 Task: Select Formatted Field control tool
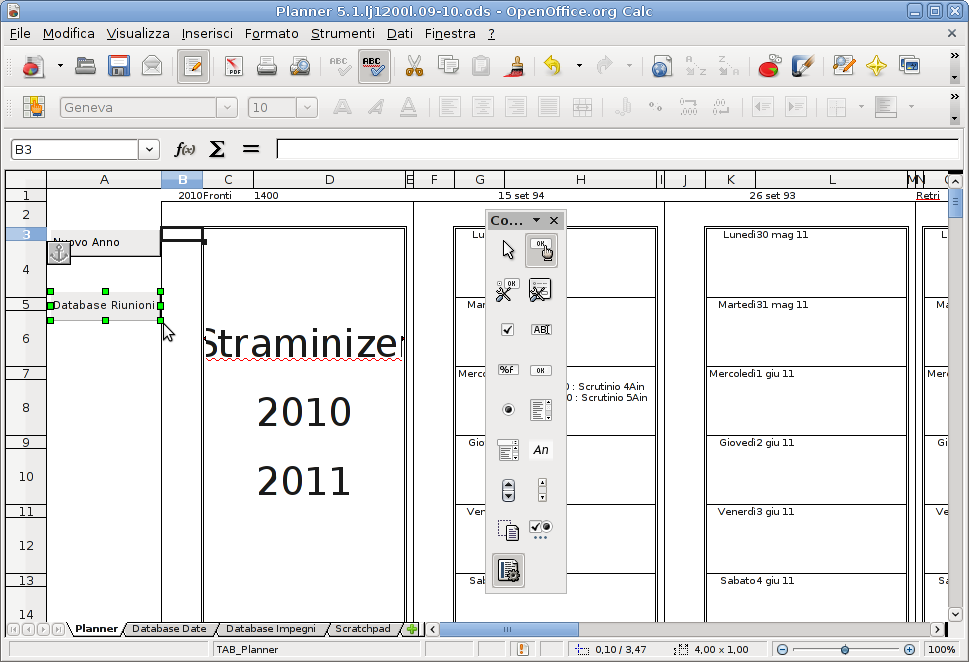(x=508, y=370)
